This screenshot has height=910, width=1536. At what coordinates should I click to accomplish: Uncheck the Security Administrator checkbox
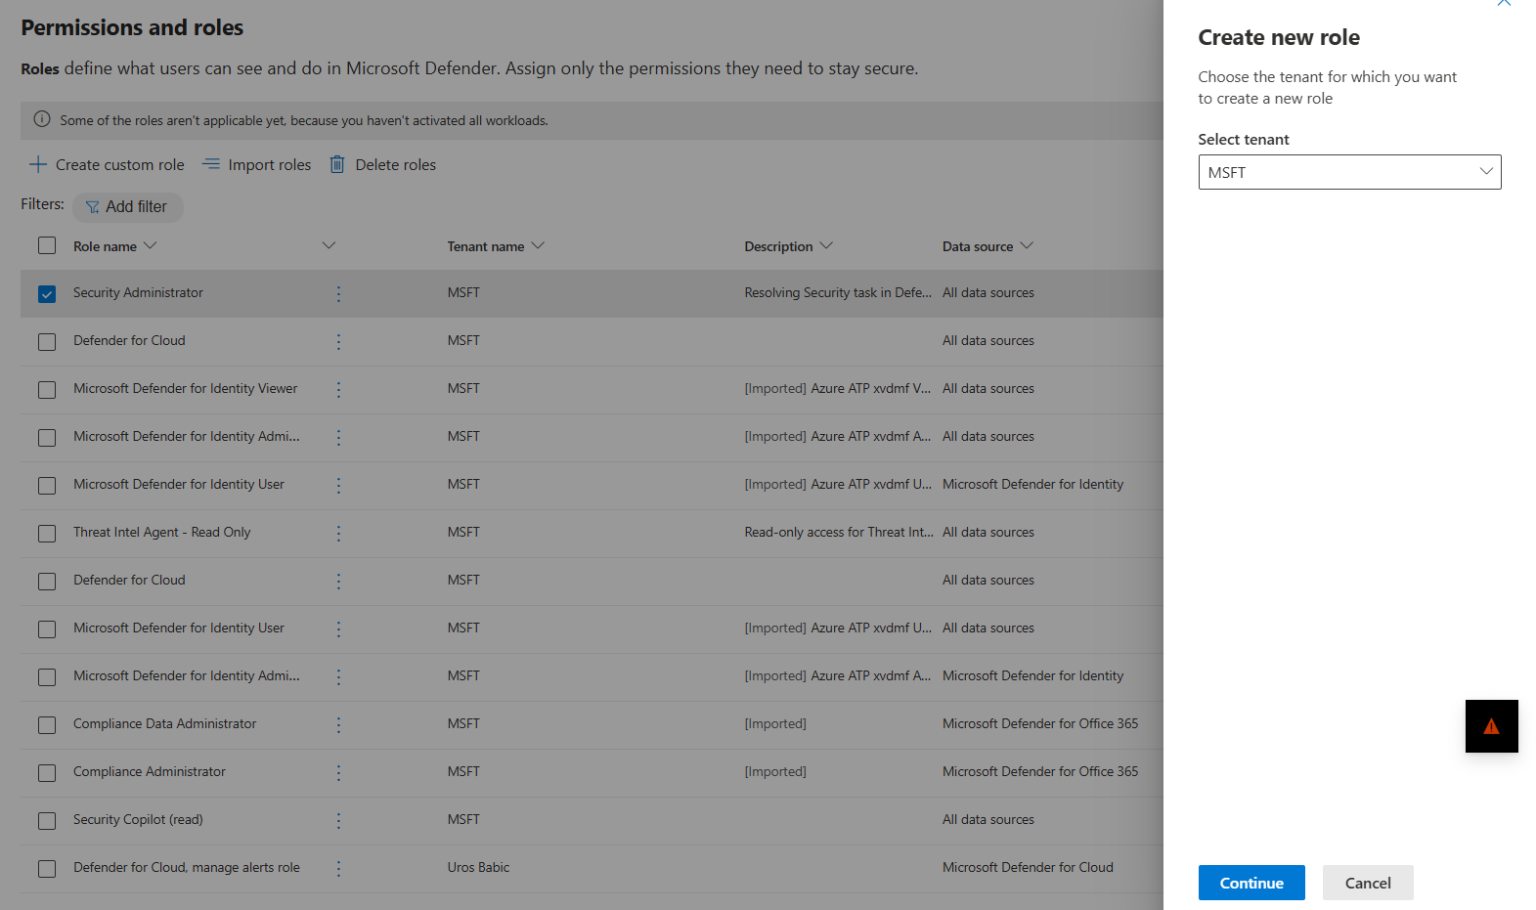coord(47,293)
